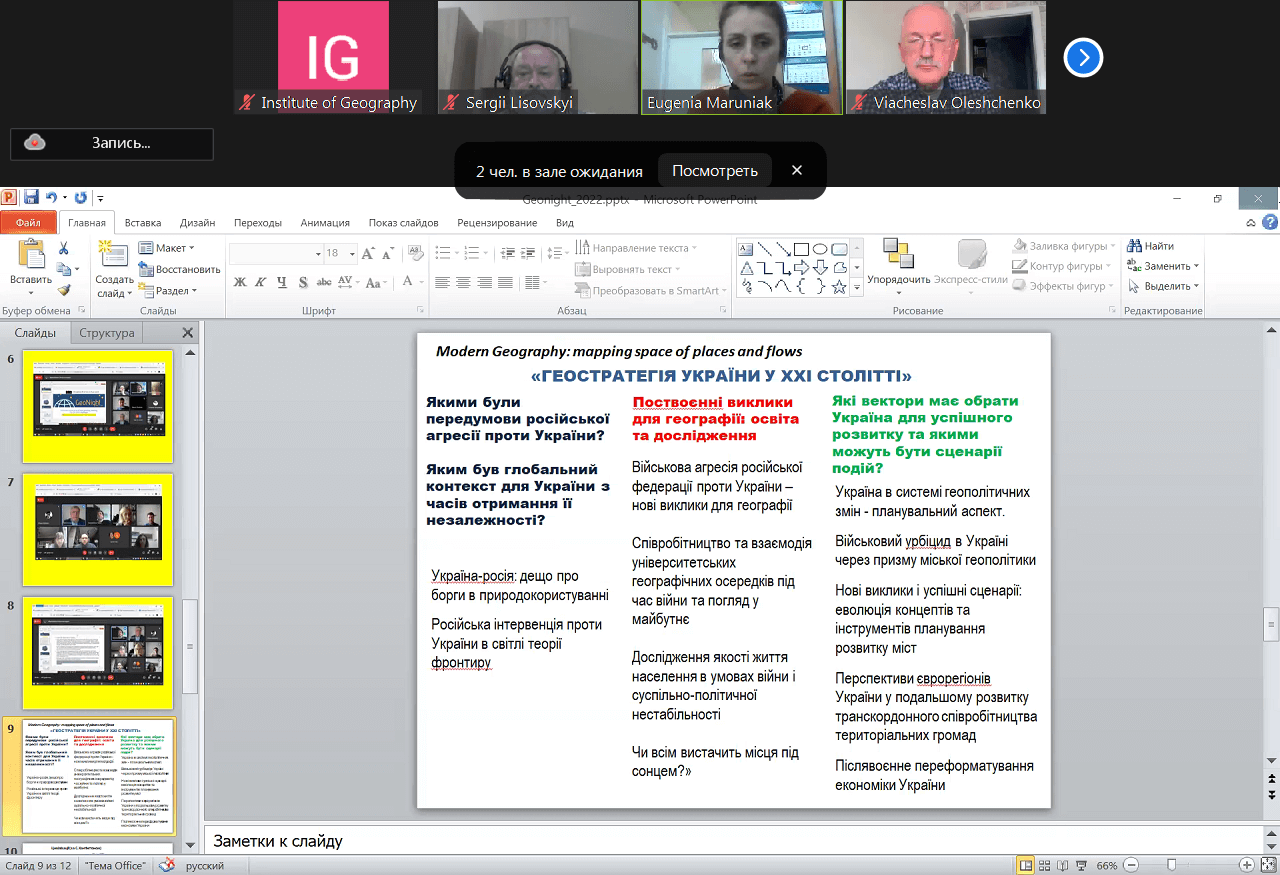Toggle right text alignment

point(483,283)
